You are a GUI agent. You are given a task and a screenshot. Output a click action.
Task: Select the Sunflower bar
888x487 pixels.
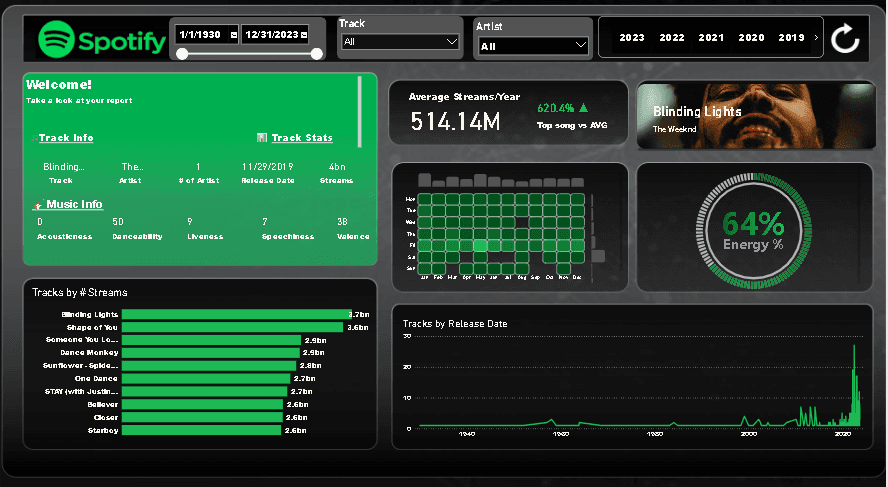pyautogui.click(x=209, y=365)
